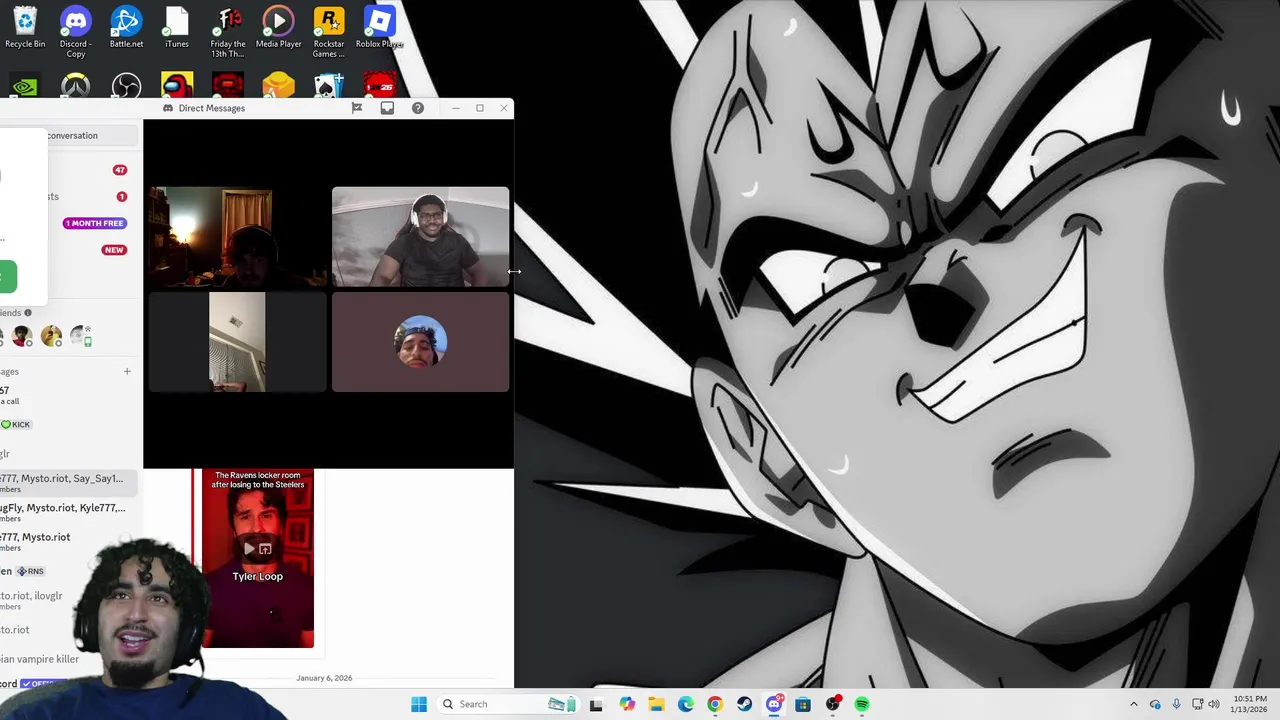Click the plus icon to create a DM
Viewport: 1280px width, 720px height.
pyautogui.click(x=127, y=372)
